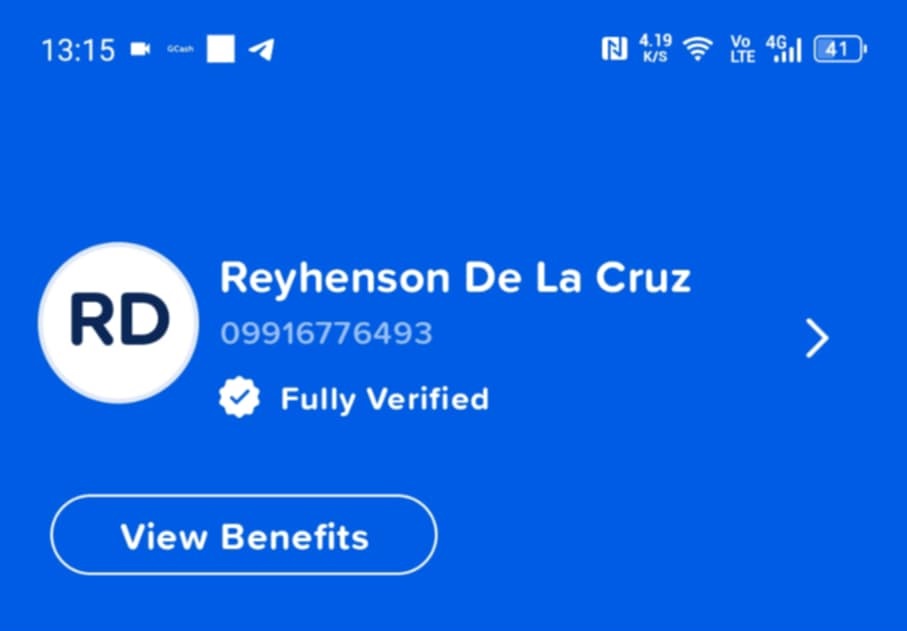The height and width of the screenshot is (631, 907).
Task: Tap the 13:15 clock in status bar
Action: pos(79,50)
